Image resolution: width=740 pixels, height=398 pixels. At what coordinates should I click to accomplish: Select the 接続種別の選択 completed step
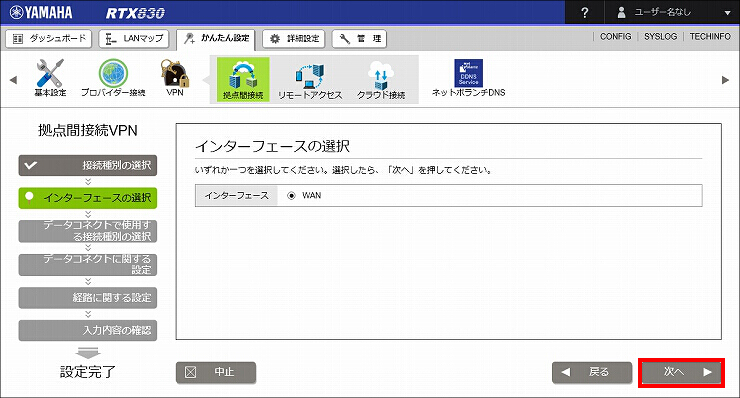[88, 165]
